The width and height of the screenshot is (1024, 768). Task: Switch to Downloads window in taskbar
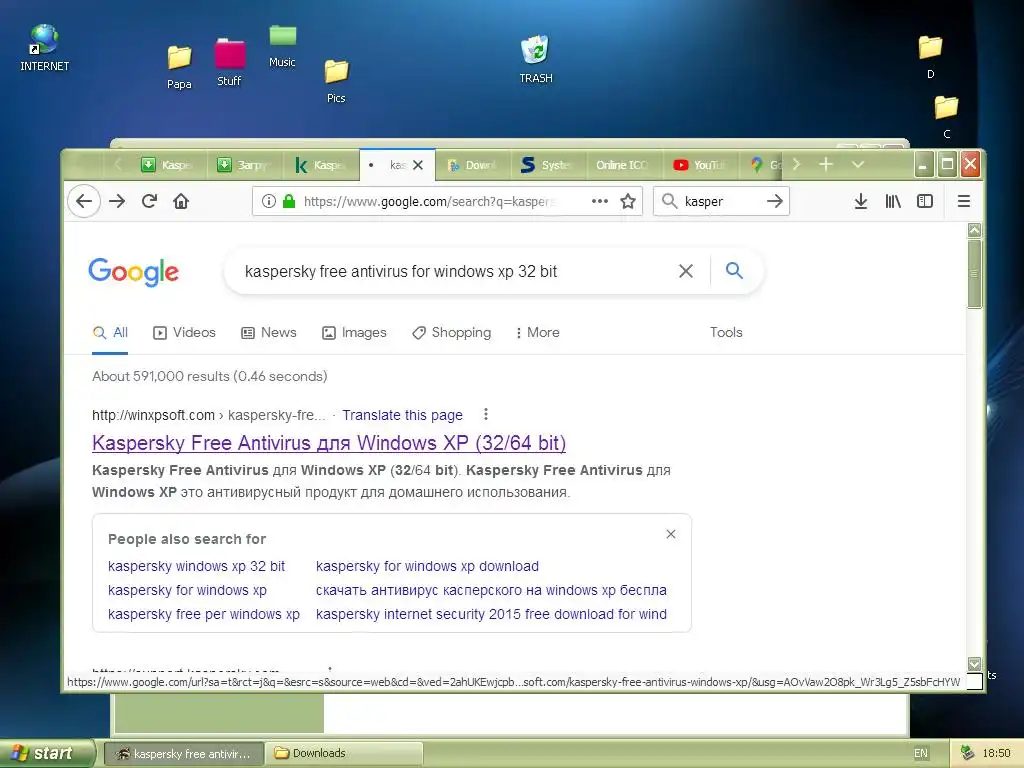pos(344,753)
